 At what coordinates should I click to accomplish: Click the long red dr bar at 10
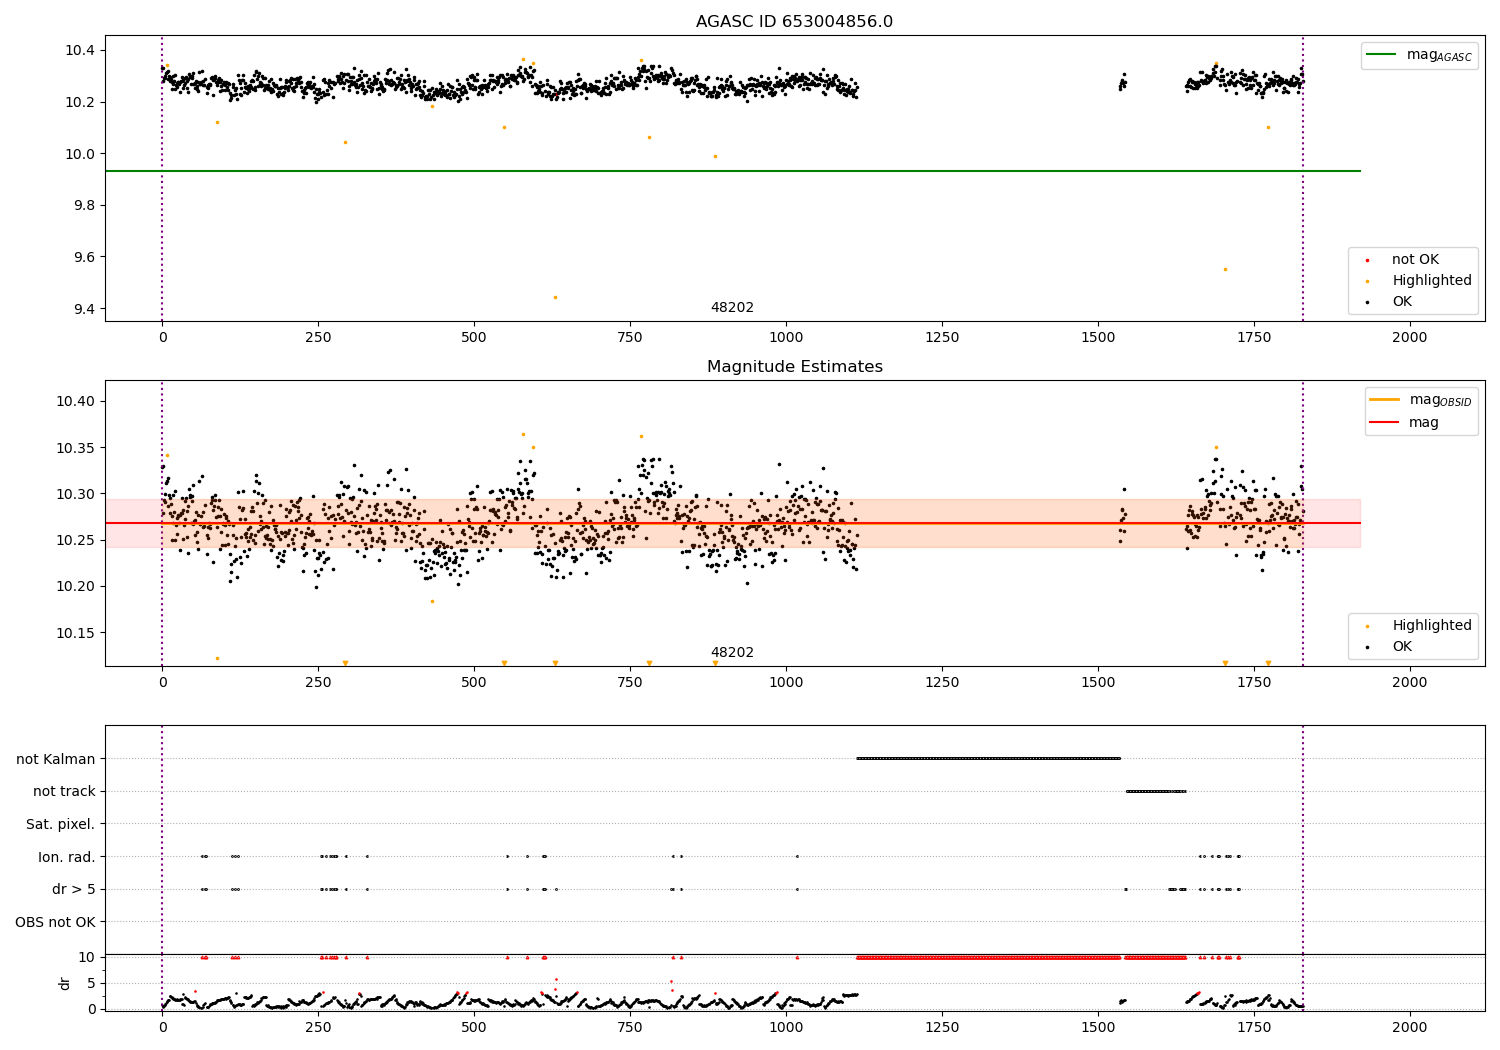988,957
